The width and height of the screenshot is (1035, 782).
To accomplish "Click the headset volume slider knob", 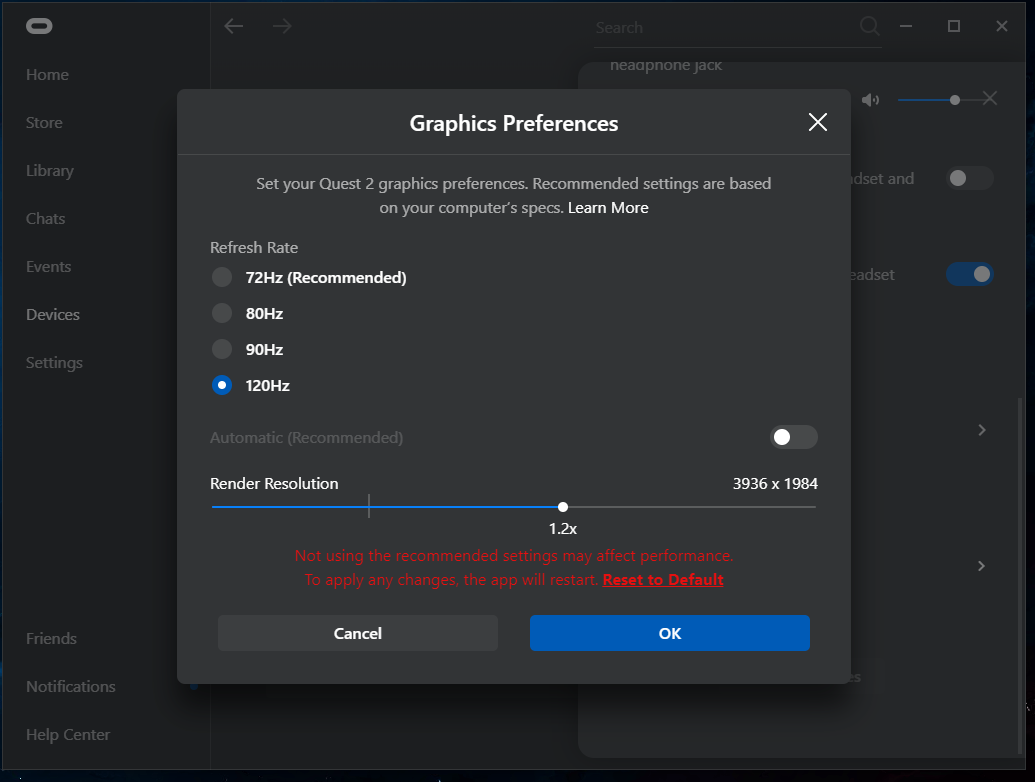I will tap(954, 100).
